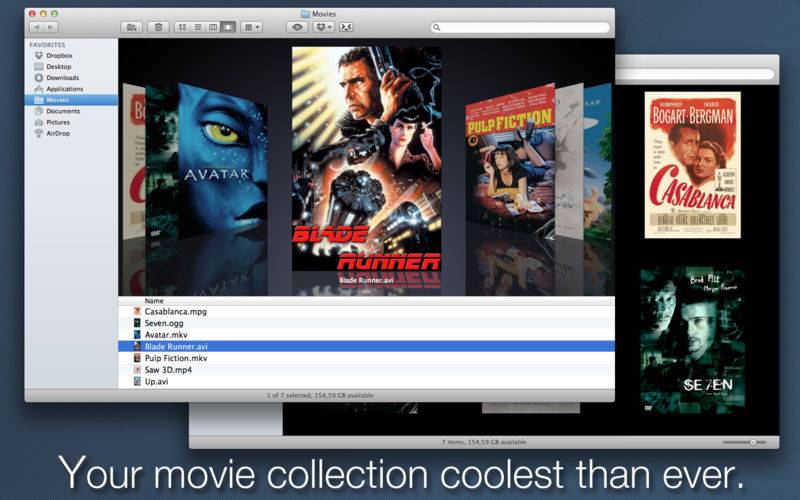800x500 pixels.
Task: Click the Pictures sidebar icon
Action: click(x=39, y=122)
